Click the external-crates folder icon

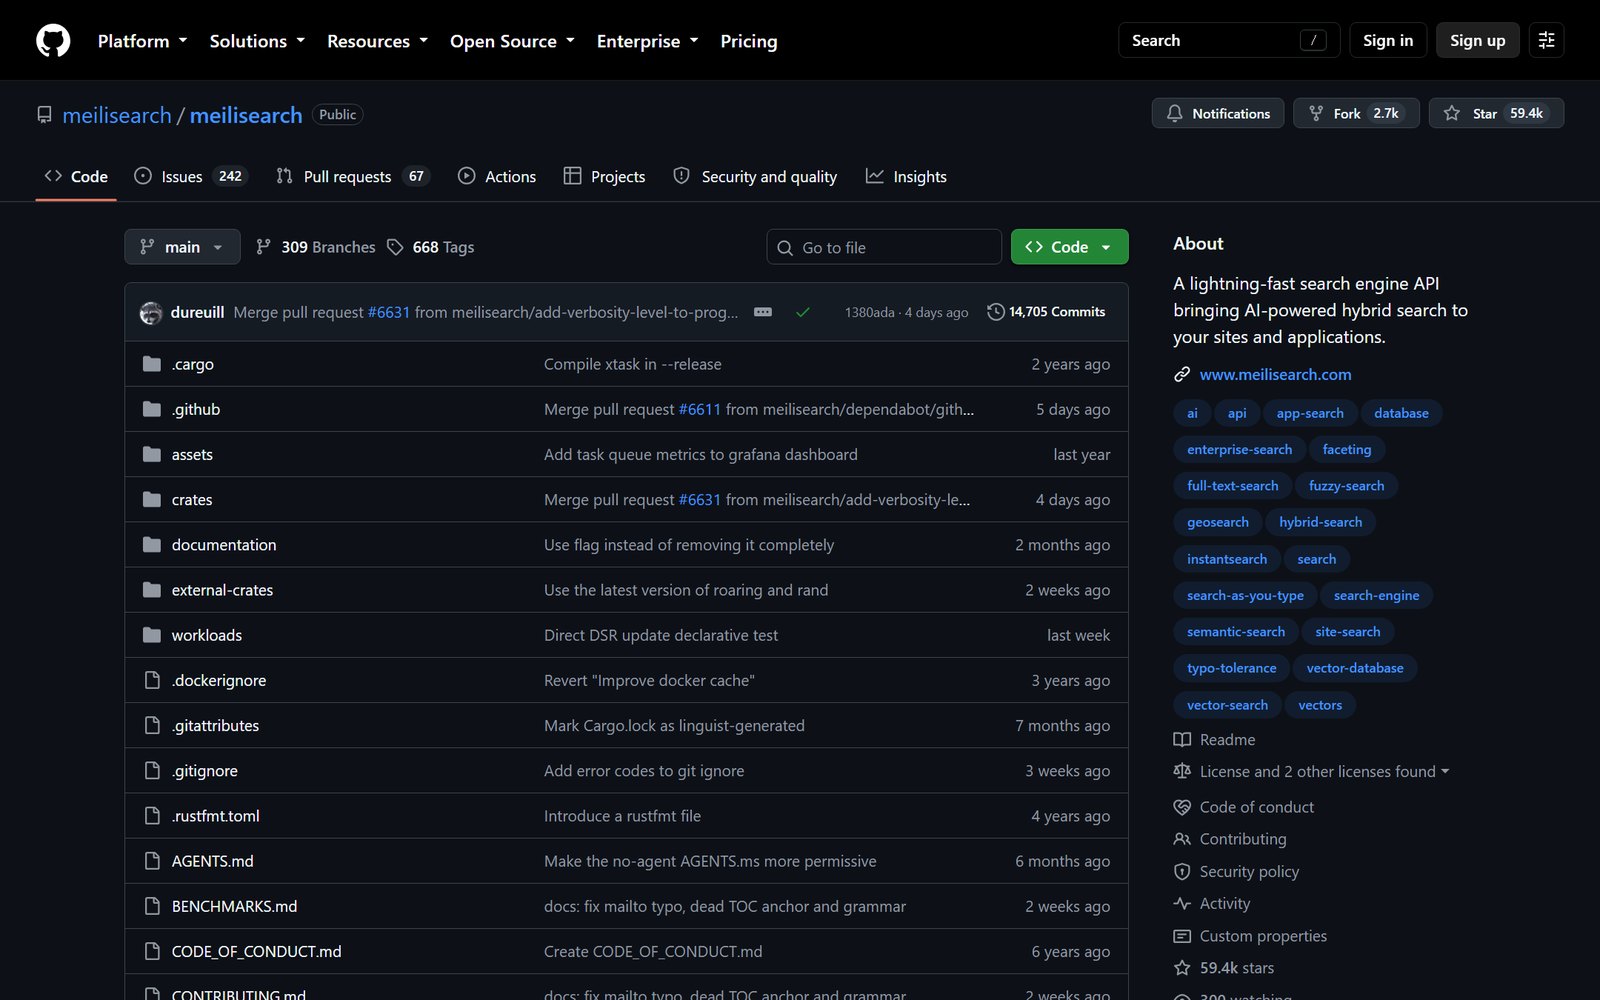coord(152,590)
